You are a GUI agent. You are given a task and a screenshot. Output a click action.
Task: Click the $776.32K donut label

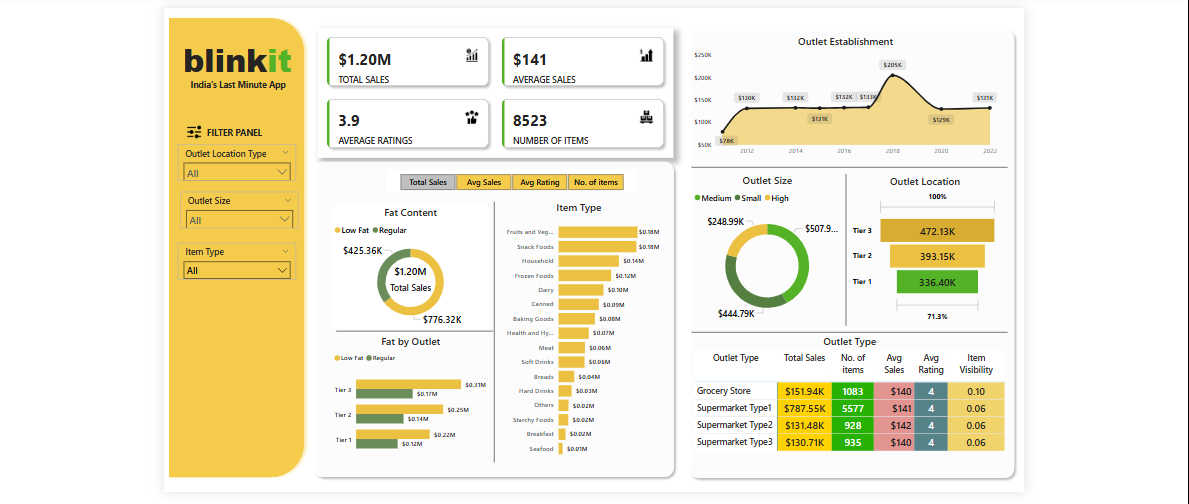pos(443,319)
